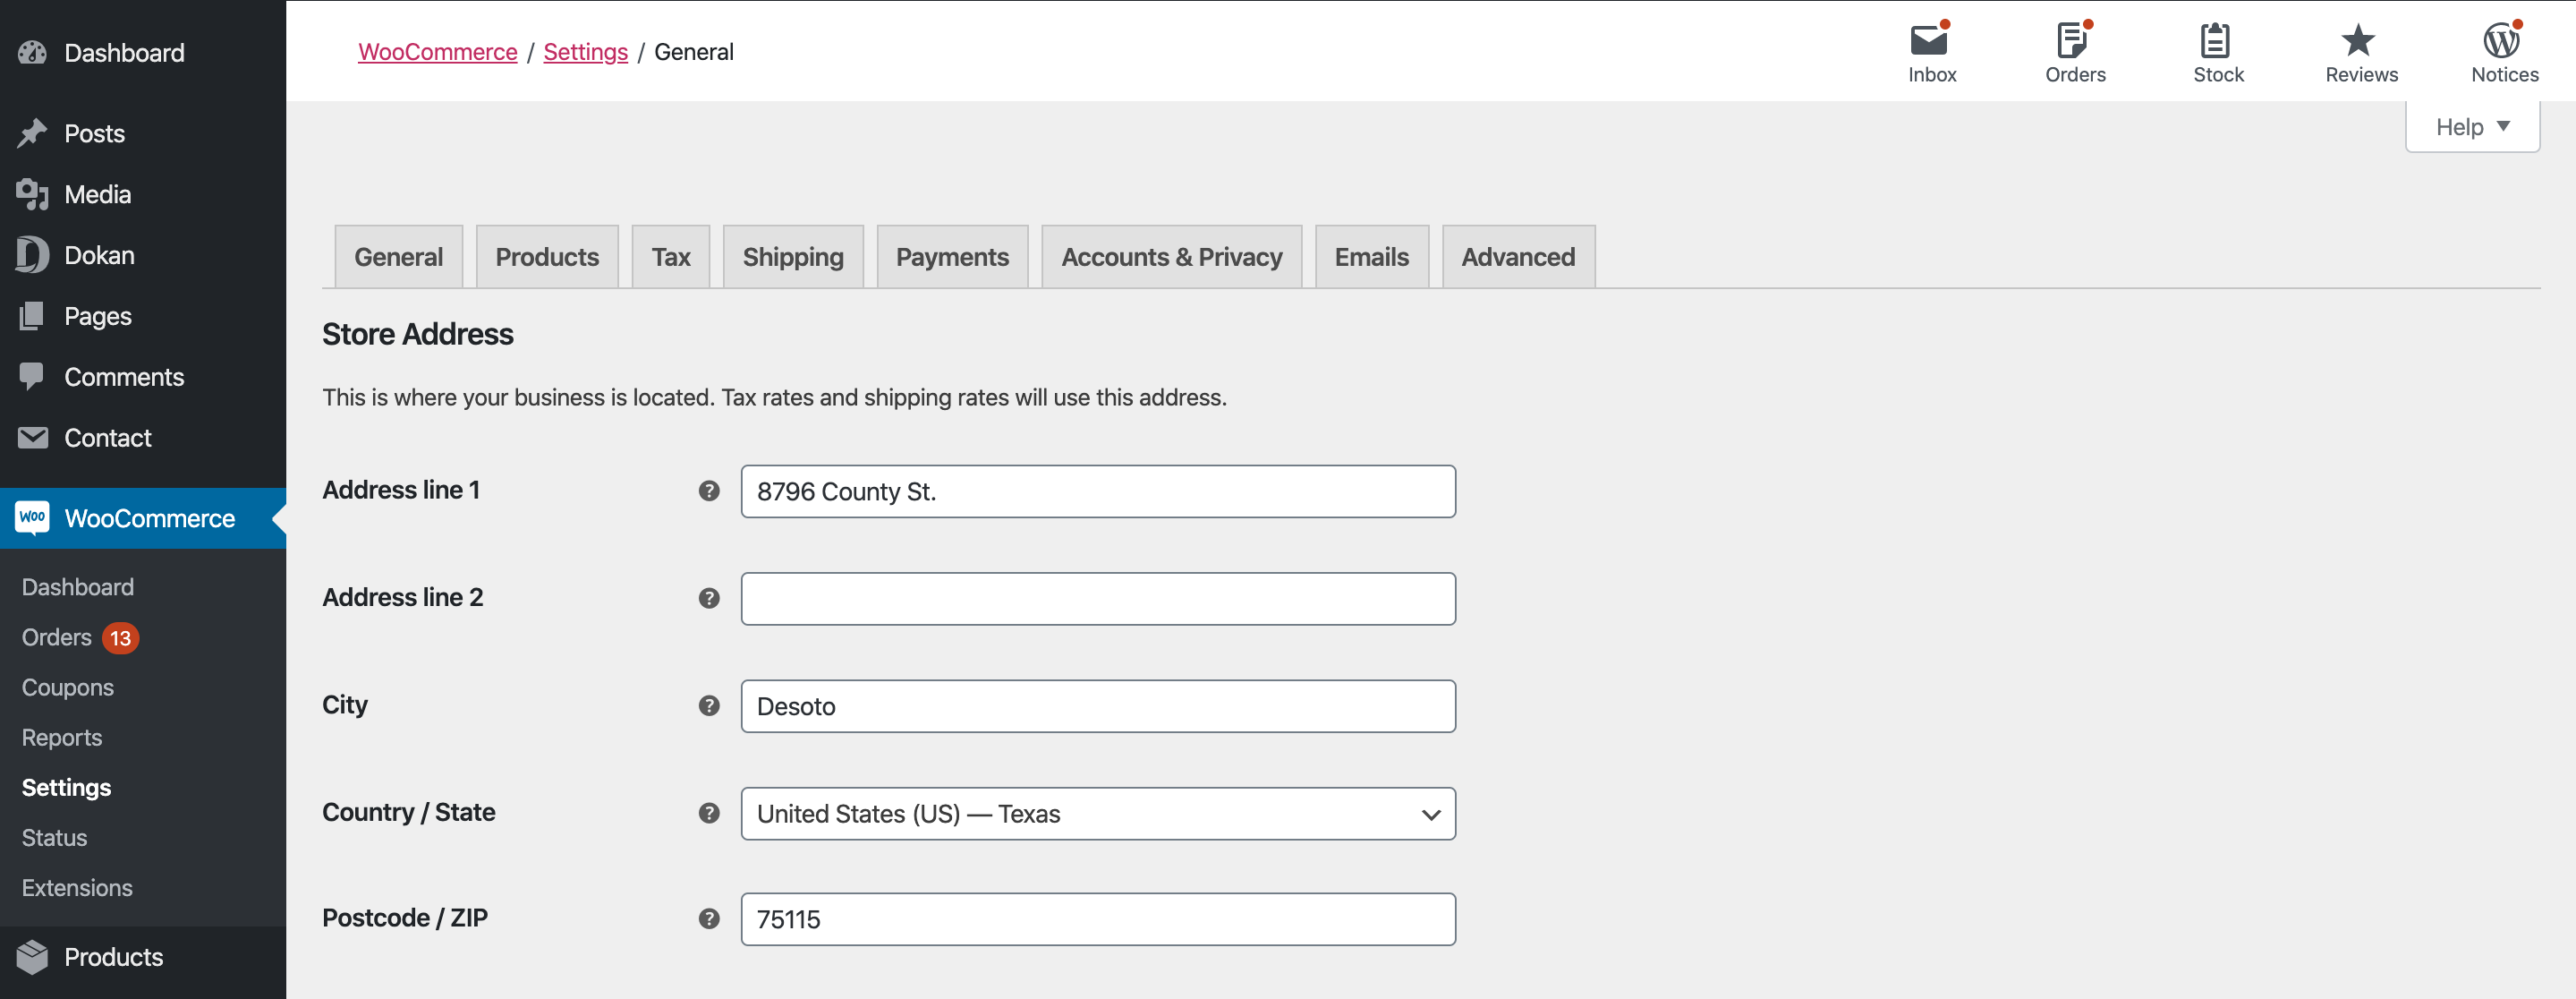Screen dimensions: 2576x999
Task: Switch to the Payments settings tab
Action: (952, 257)
